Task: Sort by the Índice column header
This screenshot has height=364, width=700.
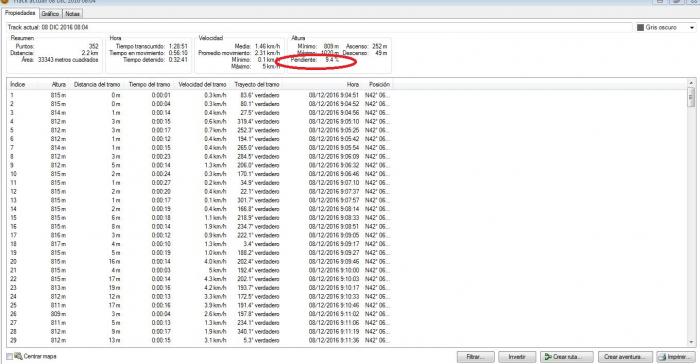Action: coord(18,84)
